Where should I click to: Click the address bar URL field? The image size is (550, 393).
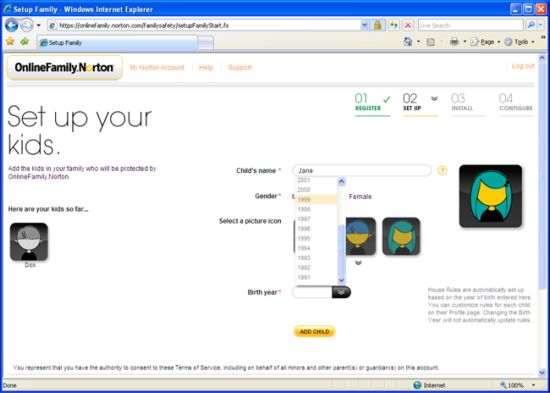click(205, 25)
